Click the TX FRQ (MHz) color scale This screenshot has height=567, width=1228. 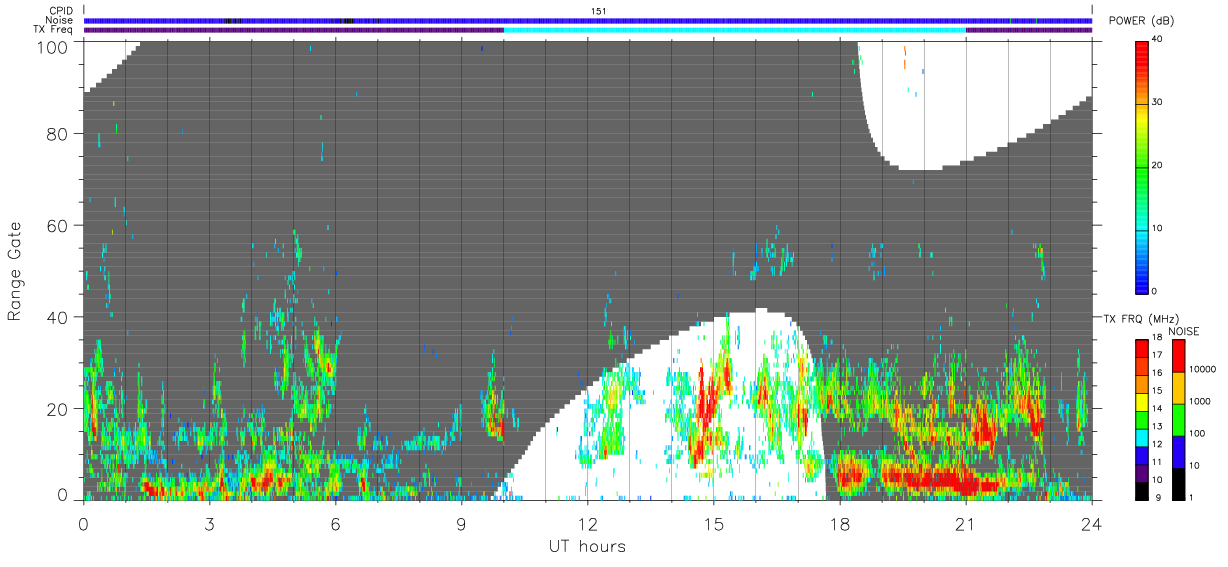point(1142,419)
